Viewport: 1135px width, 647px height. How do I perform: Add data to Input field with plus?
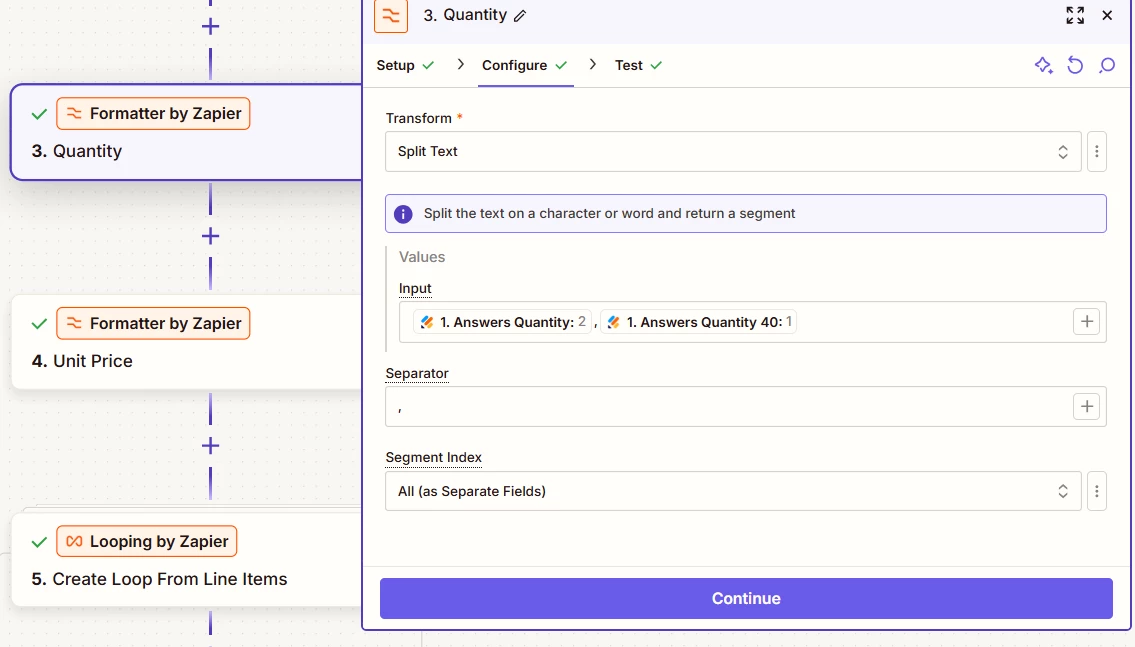1087,322
